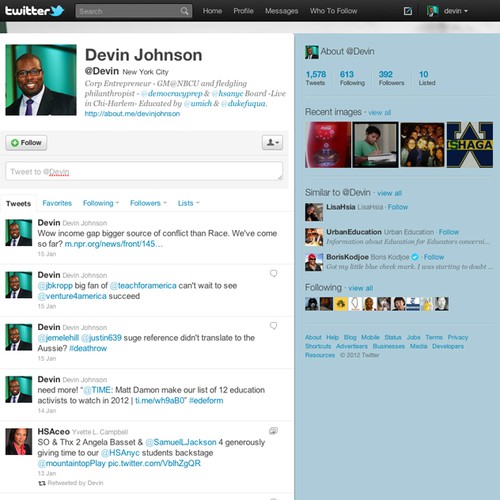Open the photo icon on HSAceo tweet
This screenshot has width=500, height=500.
[273, 431]
